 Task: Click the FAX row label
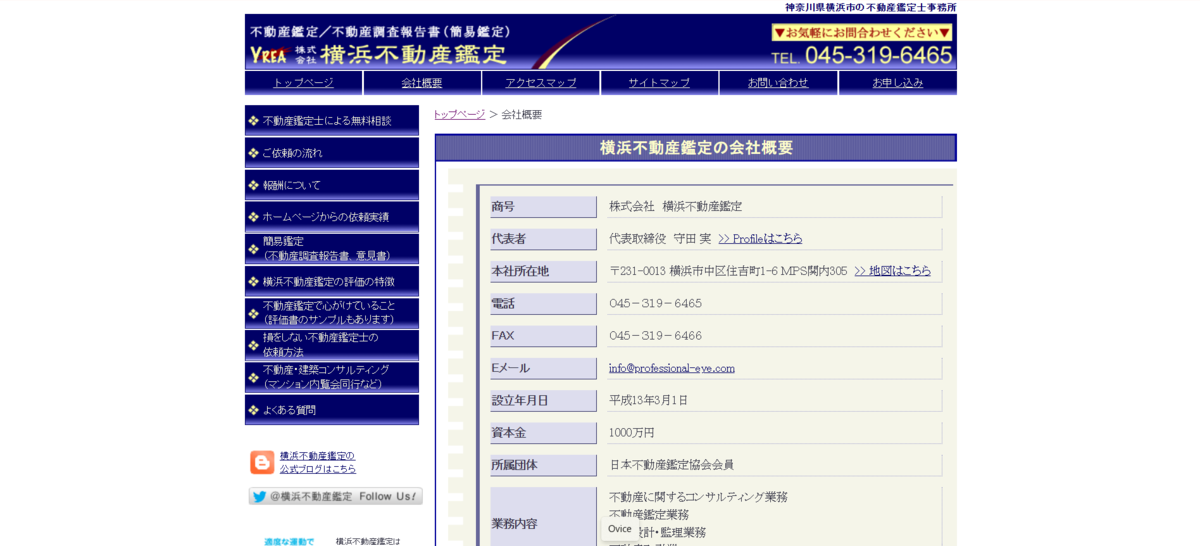543,336
